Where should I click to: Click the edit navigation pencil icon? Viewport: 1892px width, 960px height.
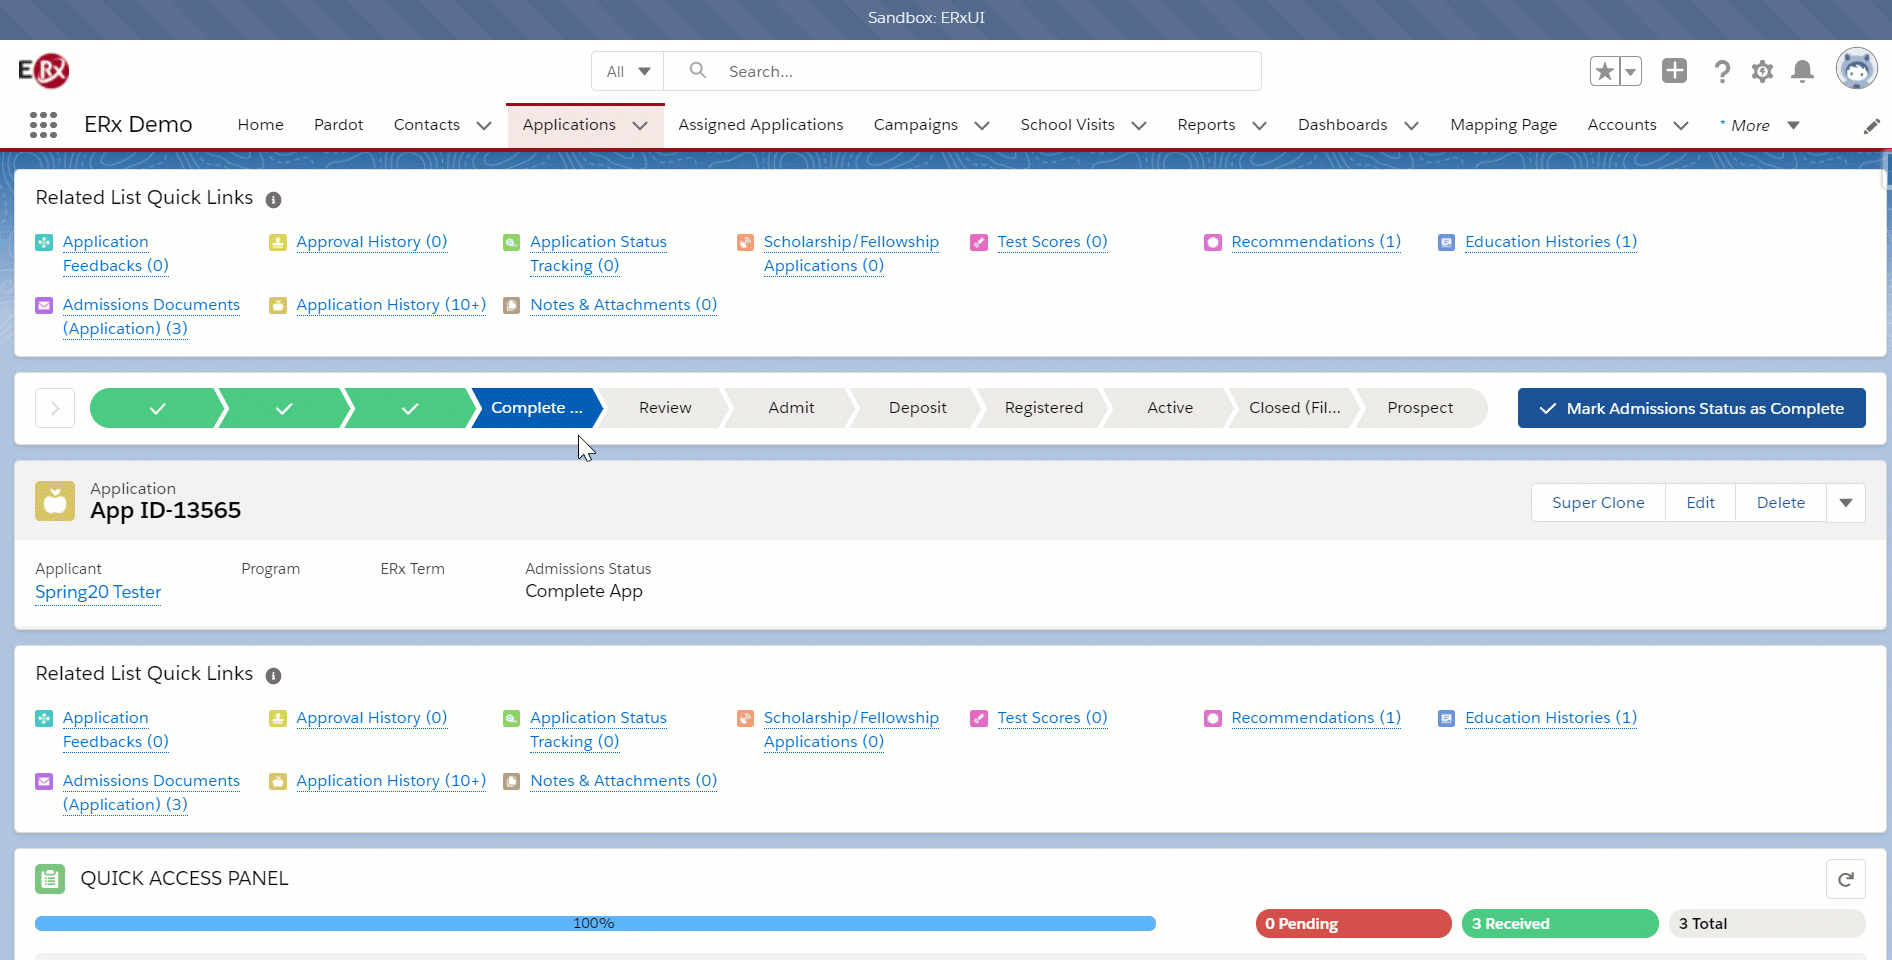(x=1871, y=126)
